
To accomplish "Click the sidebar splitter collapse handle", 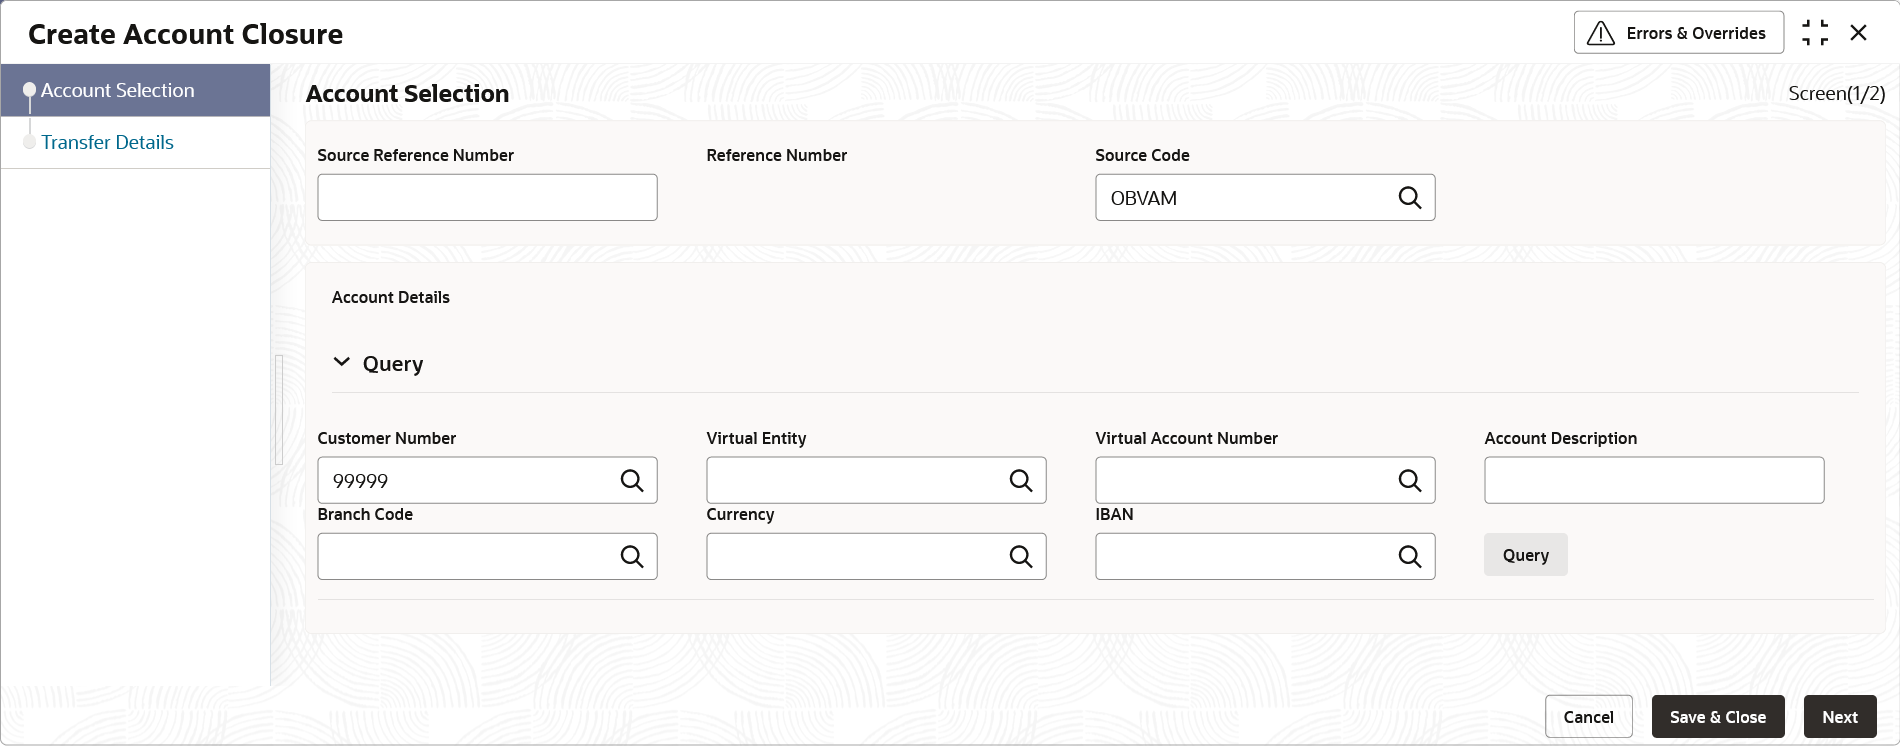I will coord(279,410).
